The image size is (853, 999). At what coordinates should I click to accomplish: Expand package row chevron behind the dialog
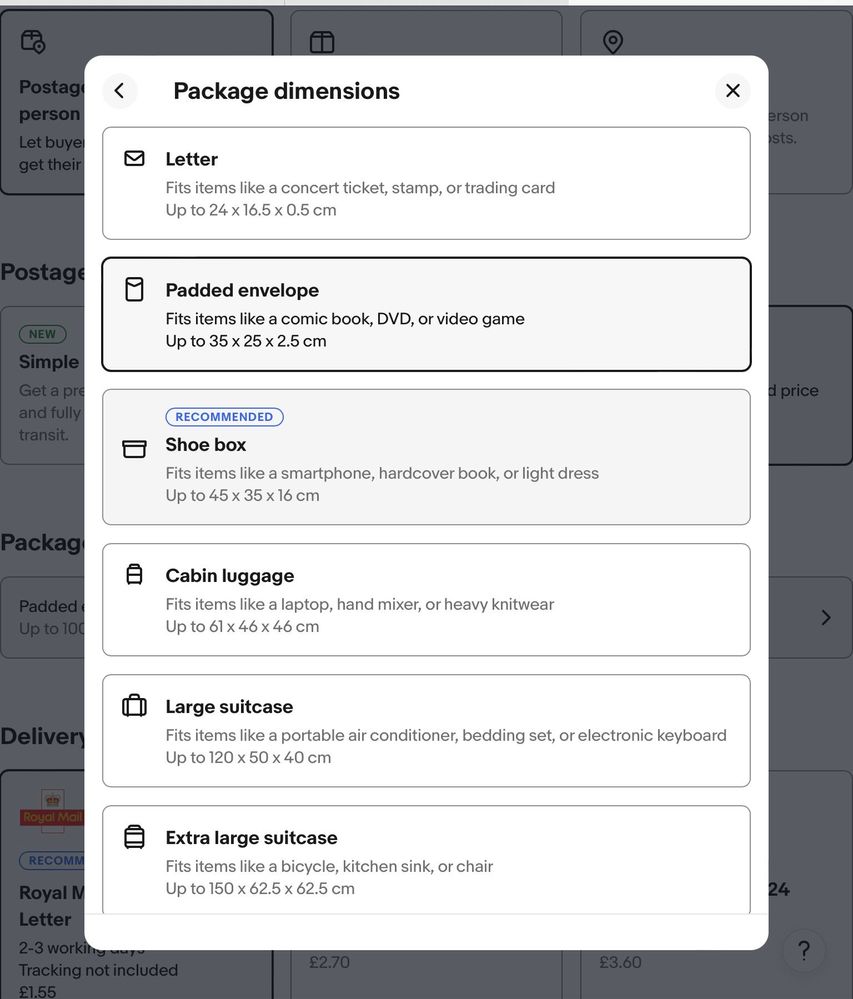tap(826, 617)
